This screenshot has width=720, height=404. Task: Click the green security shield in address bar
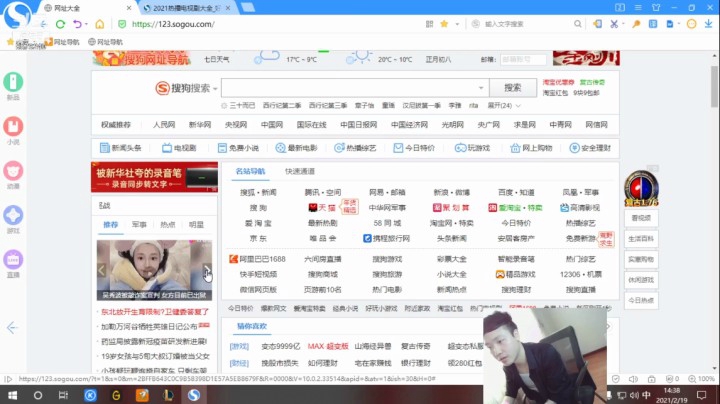pyautogui.click(x=122, y=24)
